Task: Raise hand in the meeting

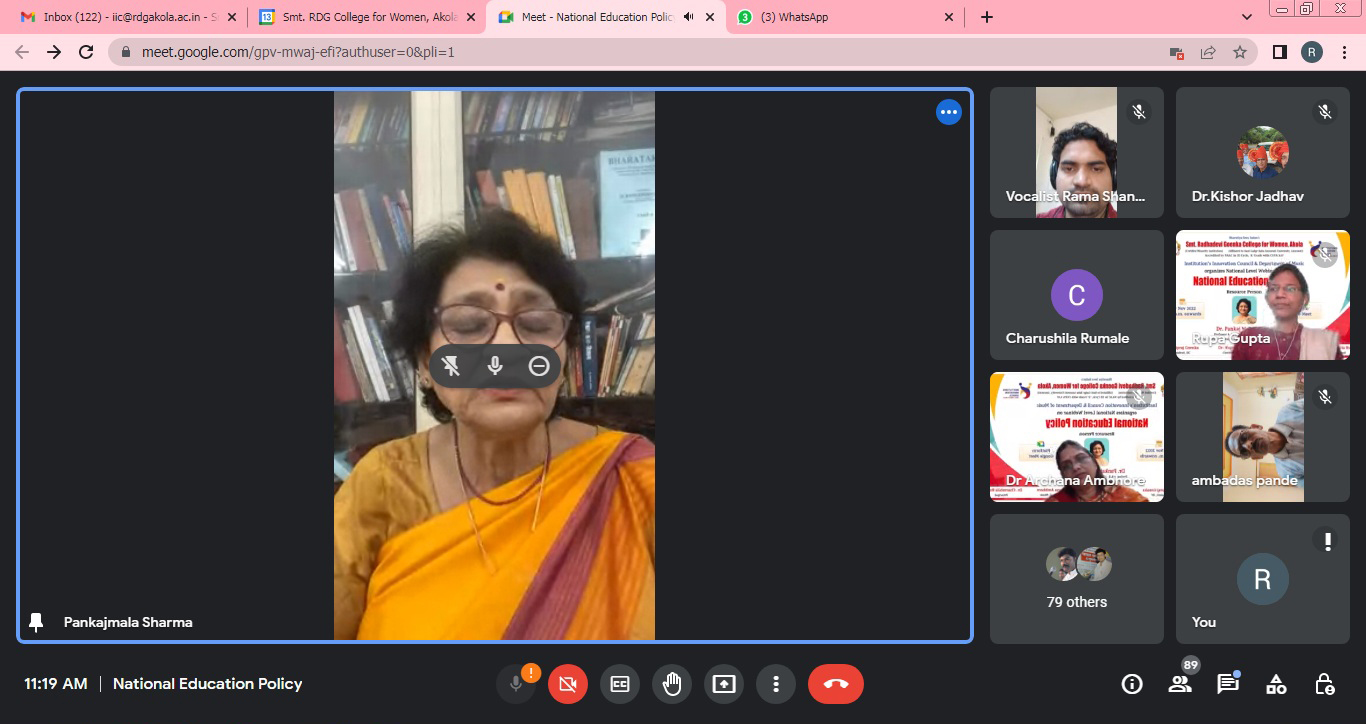Action: tap(672, 684)
